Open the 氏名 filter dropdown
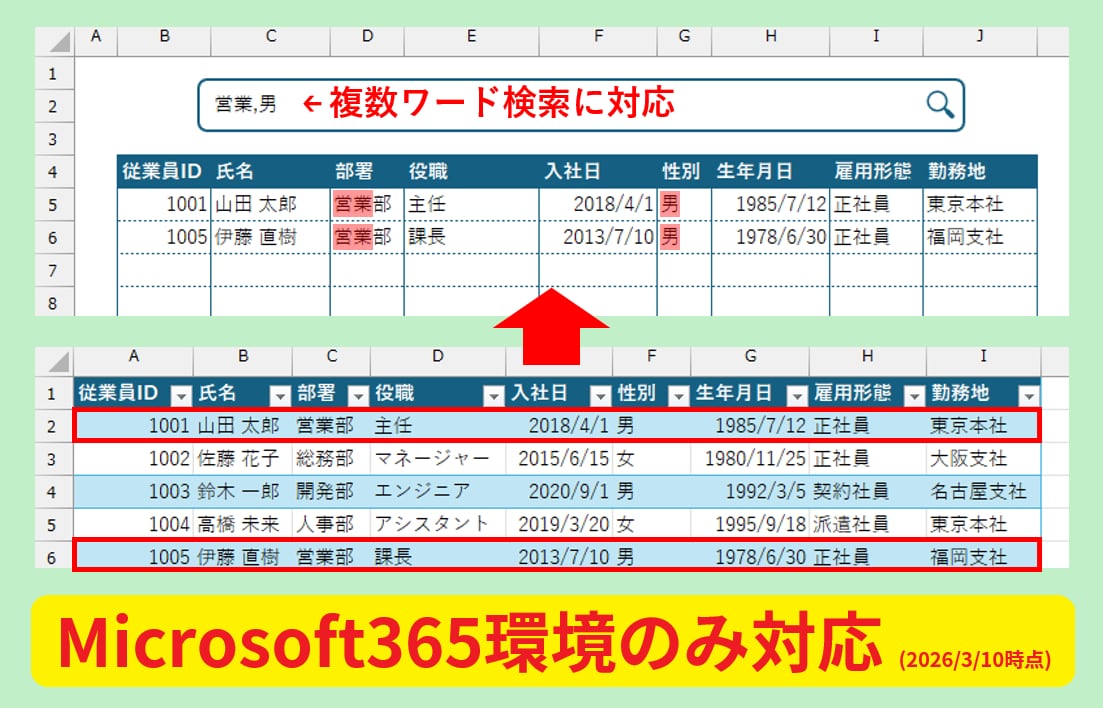Screen dimensions: 1103x708 [280, 395]
